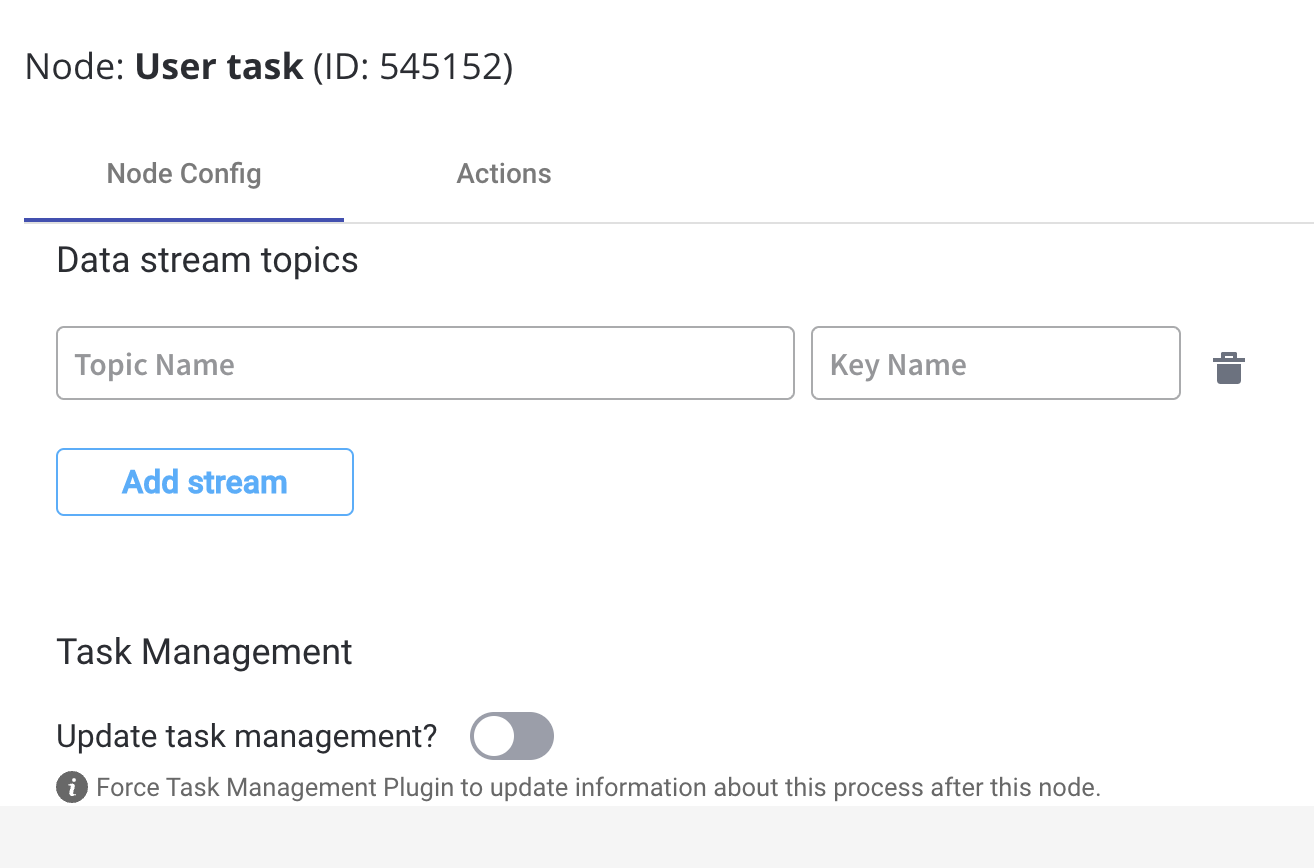1314x868 pixels.
Task: Select the Node Config tab
Action: 184,174
